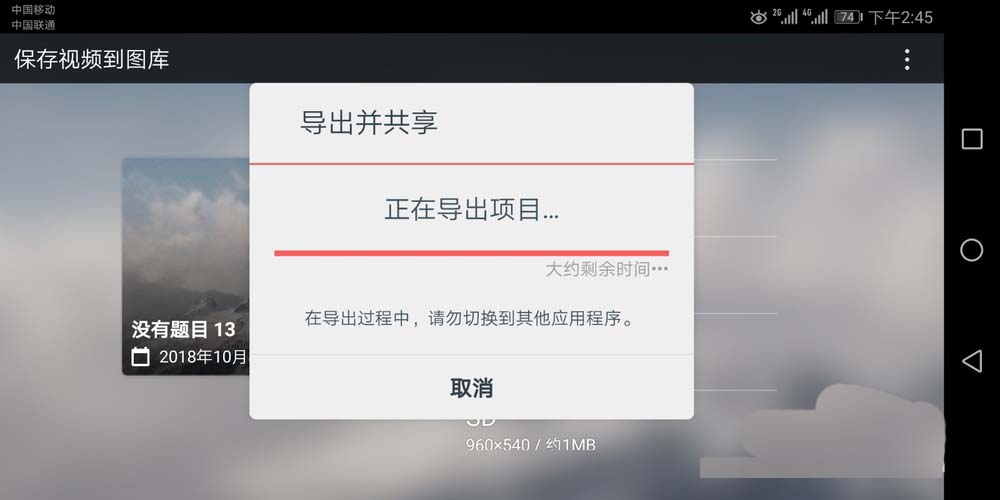Click the eye comfort icon in status bar
Viewport: 1000px width, 500px height.
758,17
